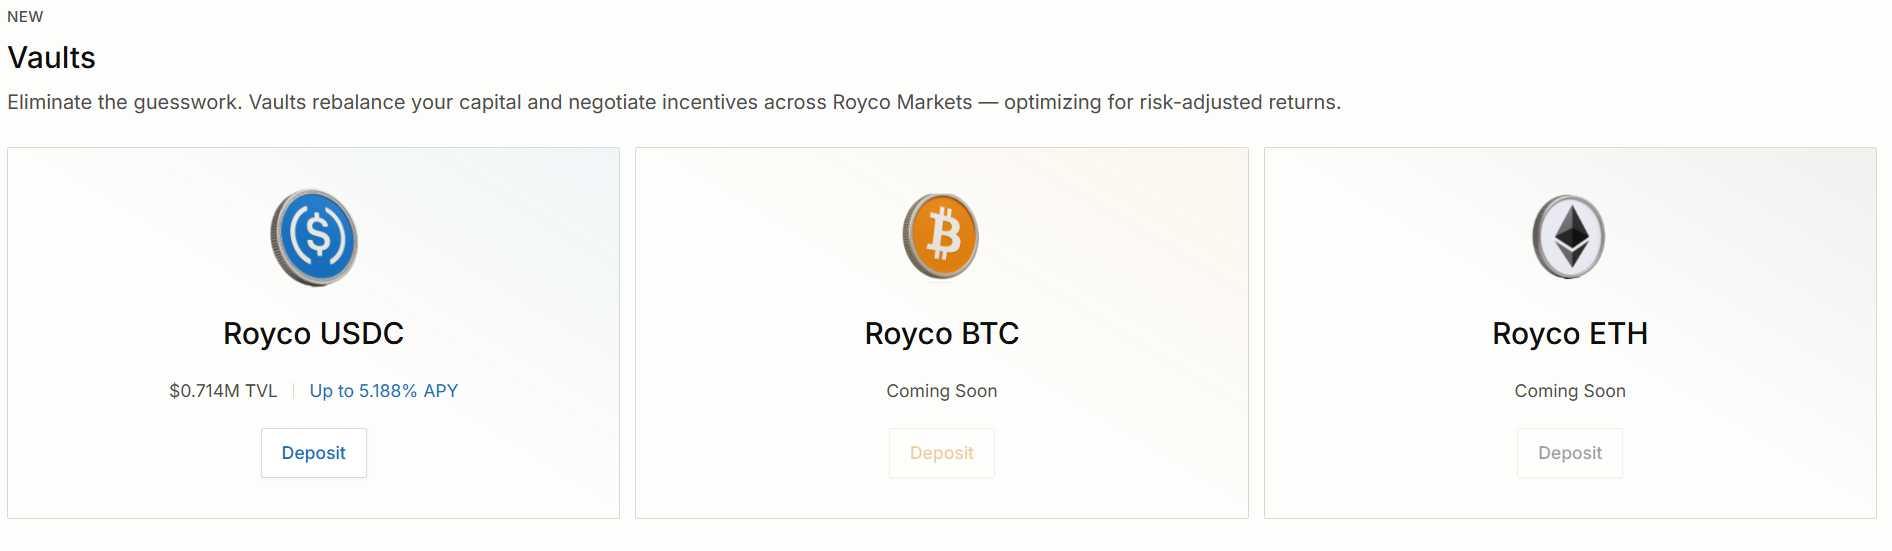Click the Royco USDC vault title

[313, 334]
